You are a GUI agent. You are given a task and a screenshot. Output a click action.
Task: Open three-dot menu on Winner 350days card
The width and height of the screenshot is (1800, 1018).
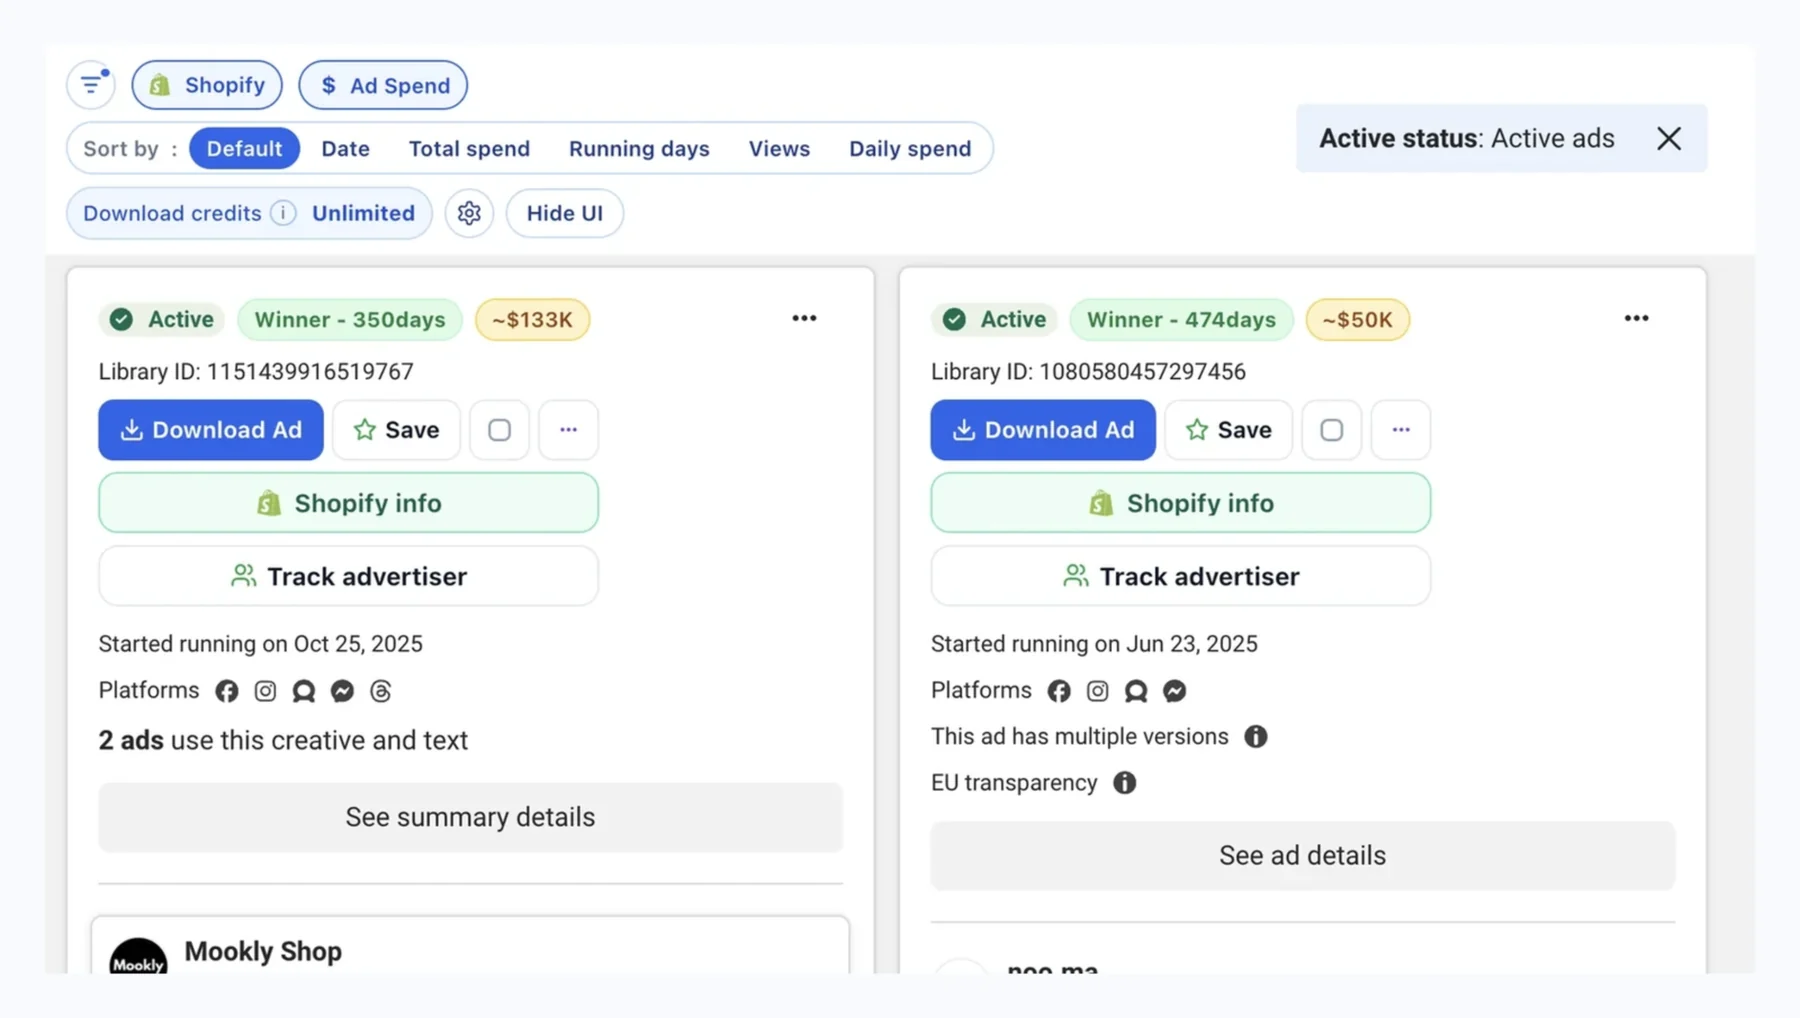804,318
